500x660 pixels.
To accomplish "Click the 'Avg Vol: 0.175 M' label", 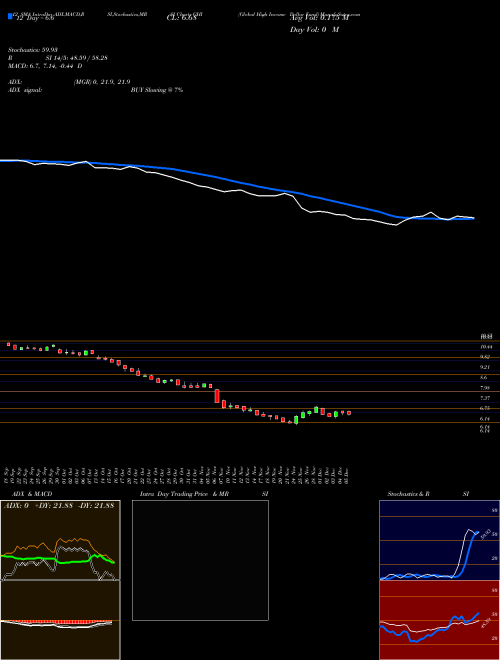I will tap(319, 18).
